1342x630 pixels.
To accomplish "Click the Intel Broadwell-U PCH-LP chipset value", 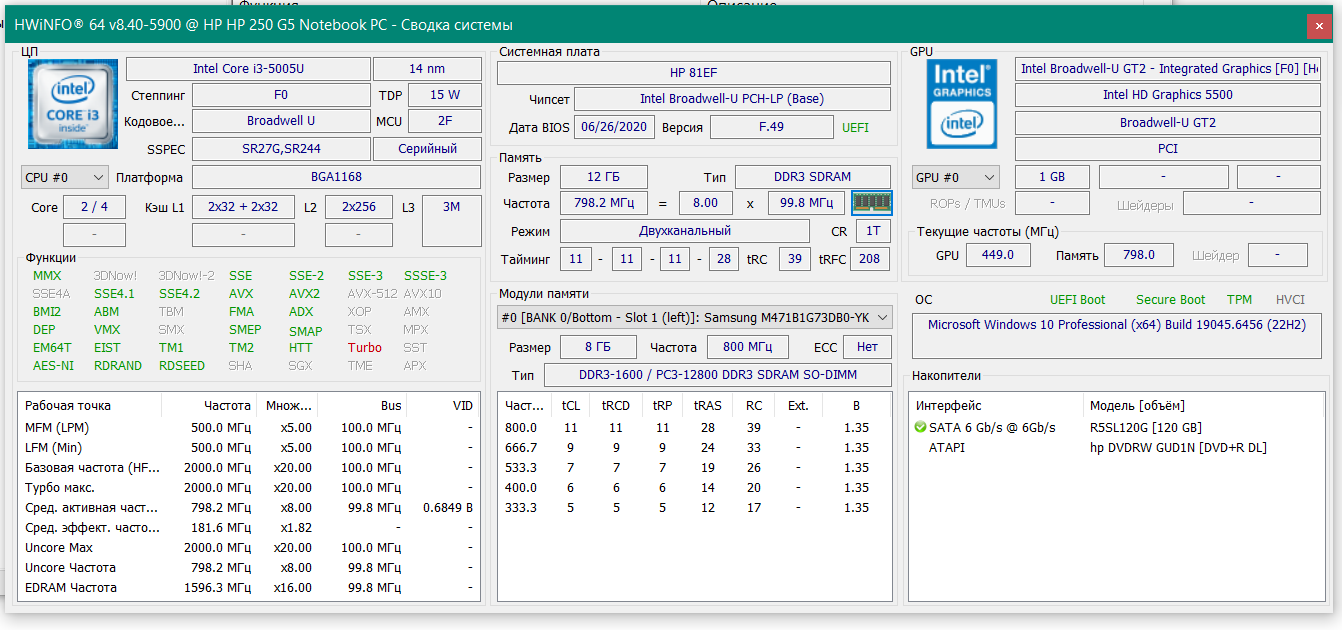I will pos(732,99).
